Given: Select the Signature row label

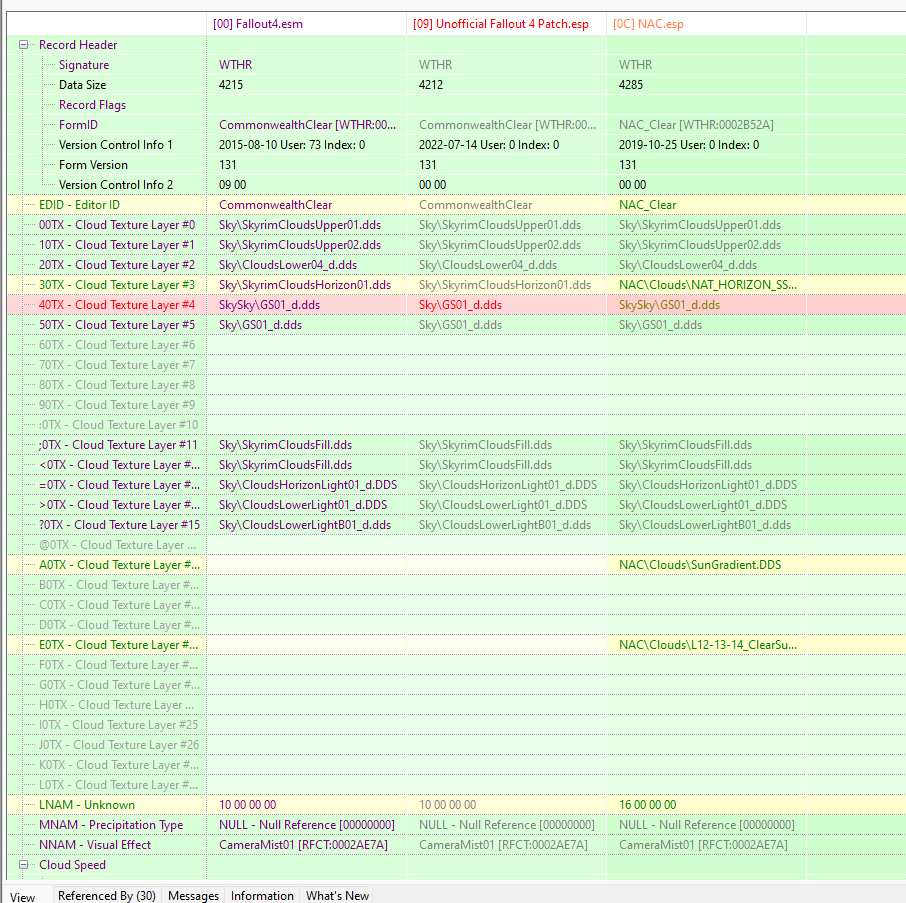Looking at the screenshot, I should coord(84,65).
